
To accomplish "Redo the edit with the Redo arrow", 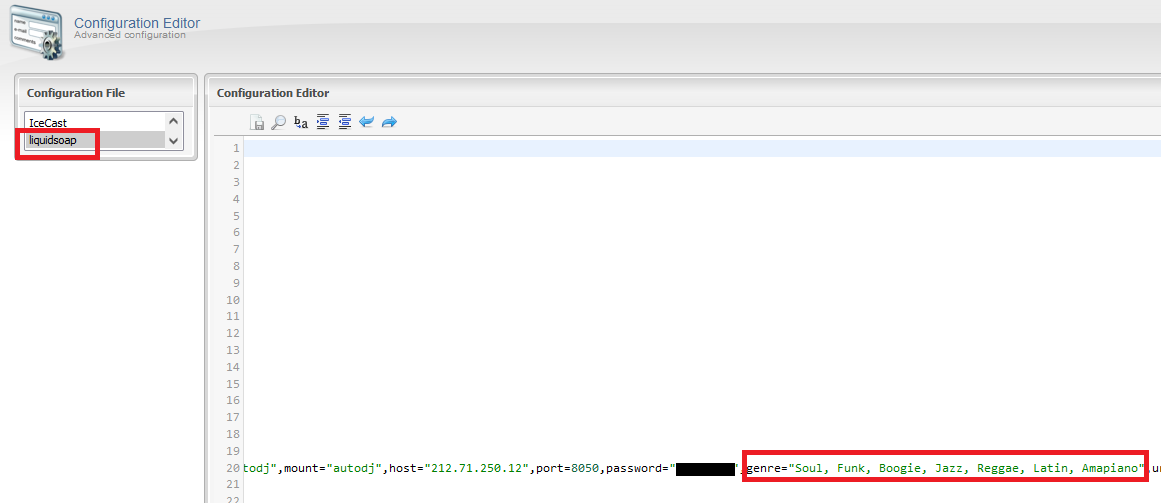I will [x=389, y=122].
